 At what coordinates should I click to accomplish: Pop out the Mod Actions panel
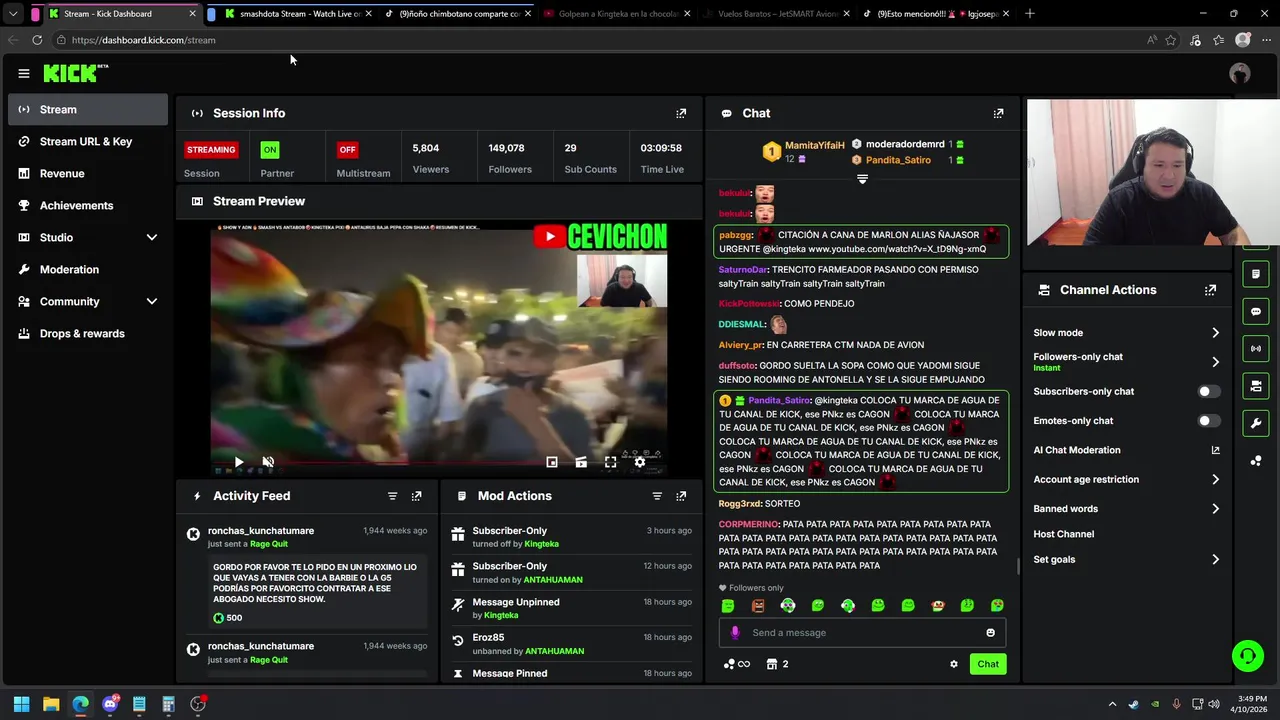click(x=681, y=496)
